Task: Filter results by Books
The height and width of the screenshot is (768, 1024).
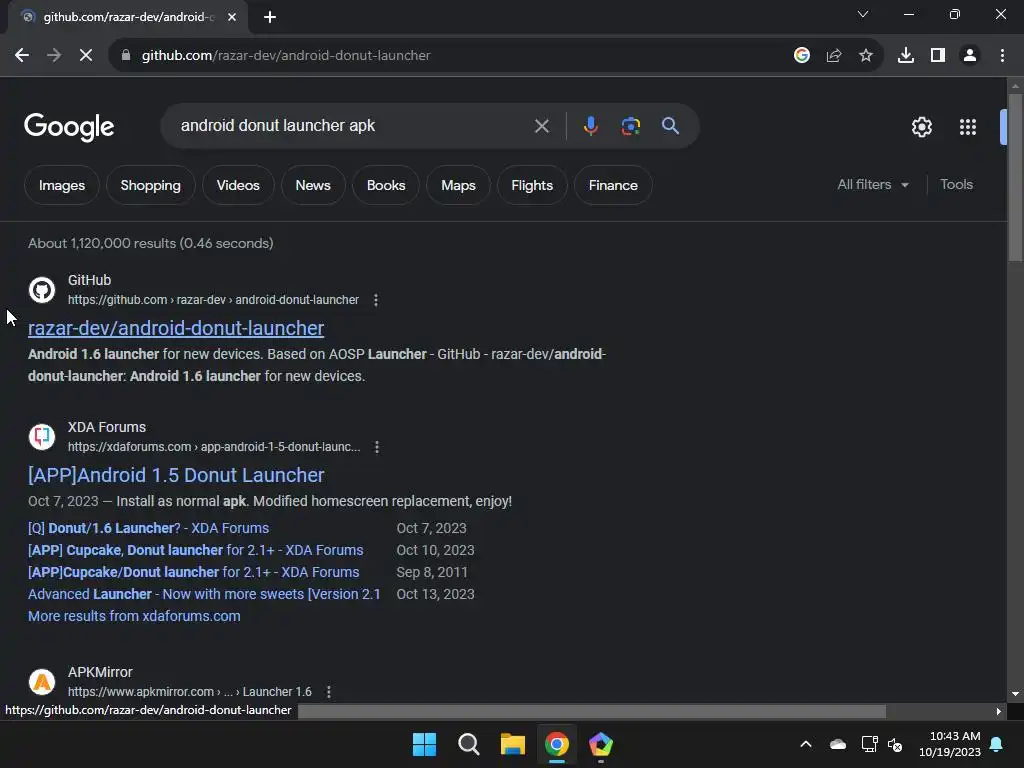Action: tap(386, 185)
